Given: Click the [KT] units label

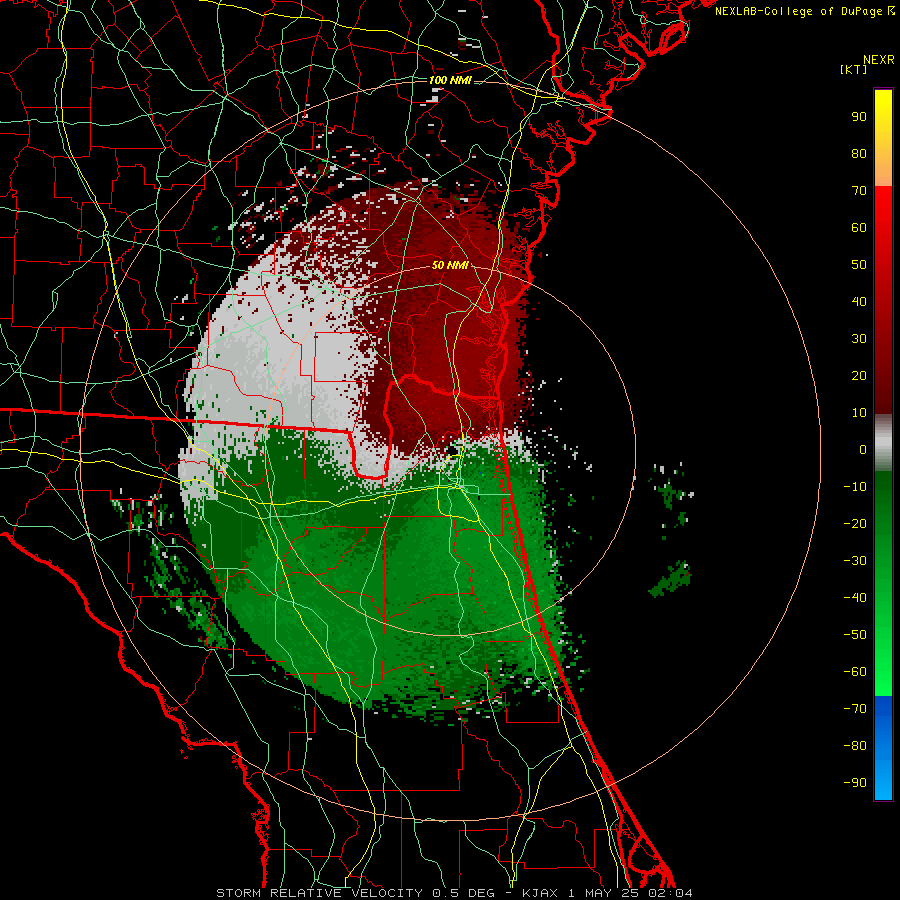Looking at the screenshot, I should (854, 69).
